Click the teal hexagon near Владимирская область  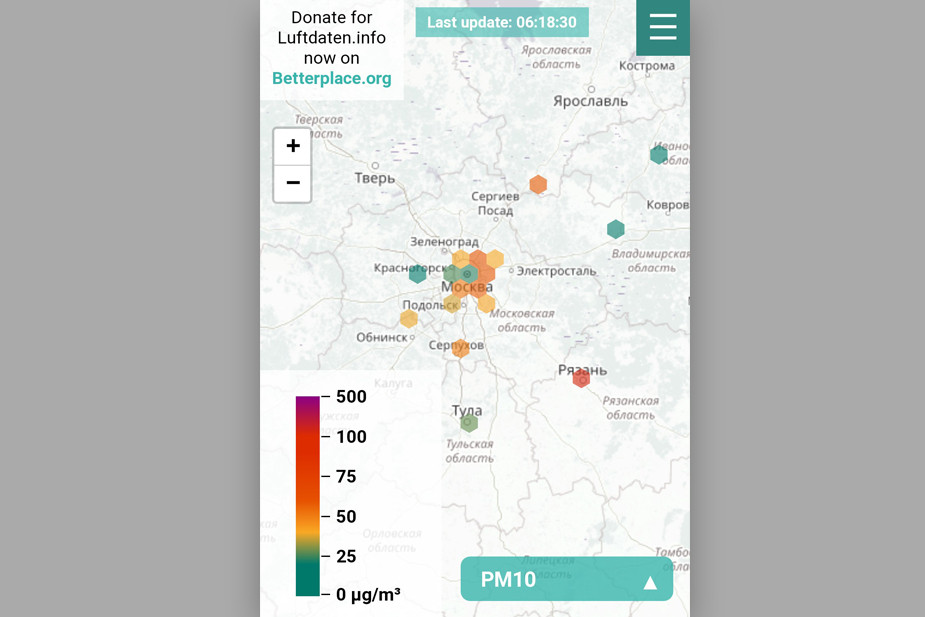(x=616, y=229)
